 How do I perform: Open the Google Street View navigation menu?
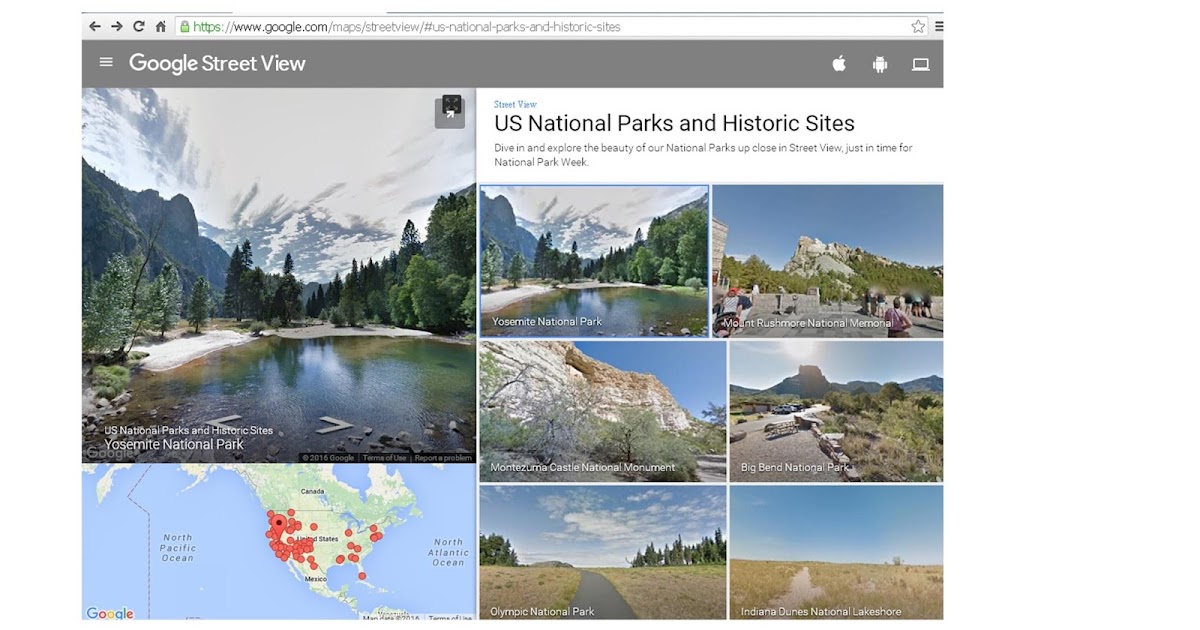[x=105, y=62]
